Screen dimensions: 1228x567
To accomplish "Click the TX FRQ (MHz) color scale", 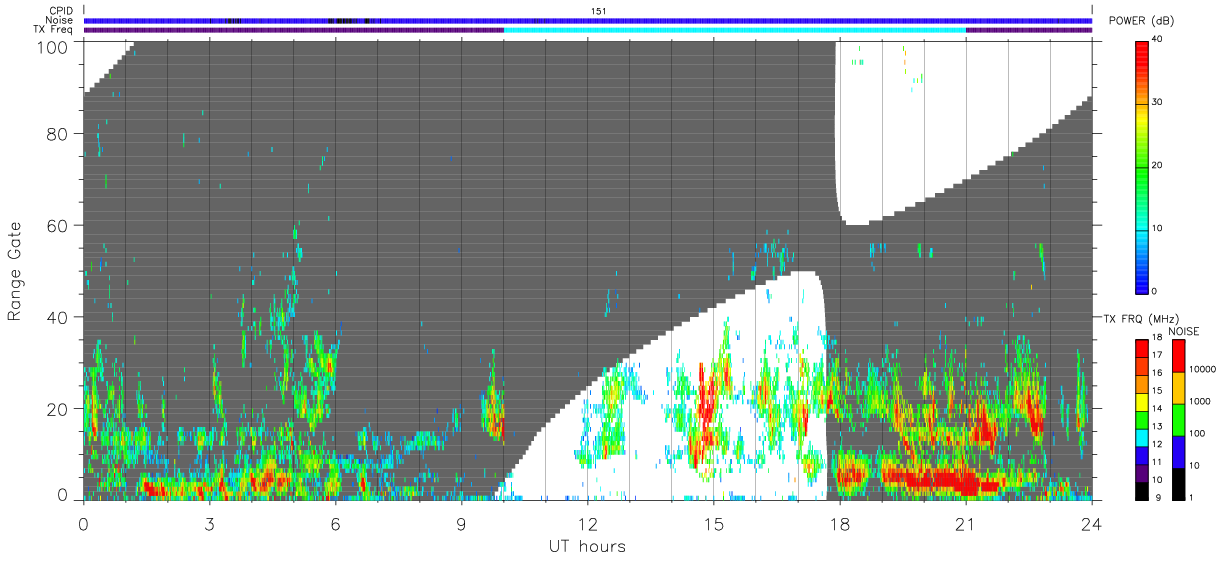I will coord(1142,418).
